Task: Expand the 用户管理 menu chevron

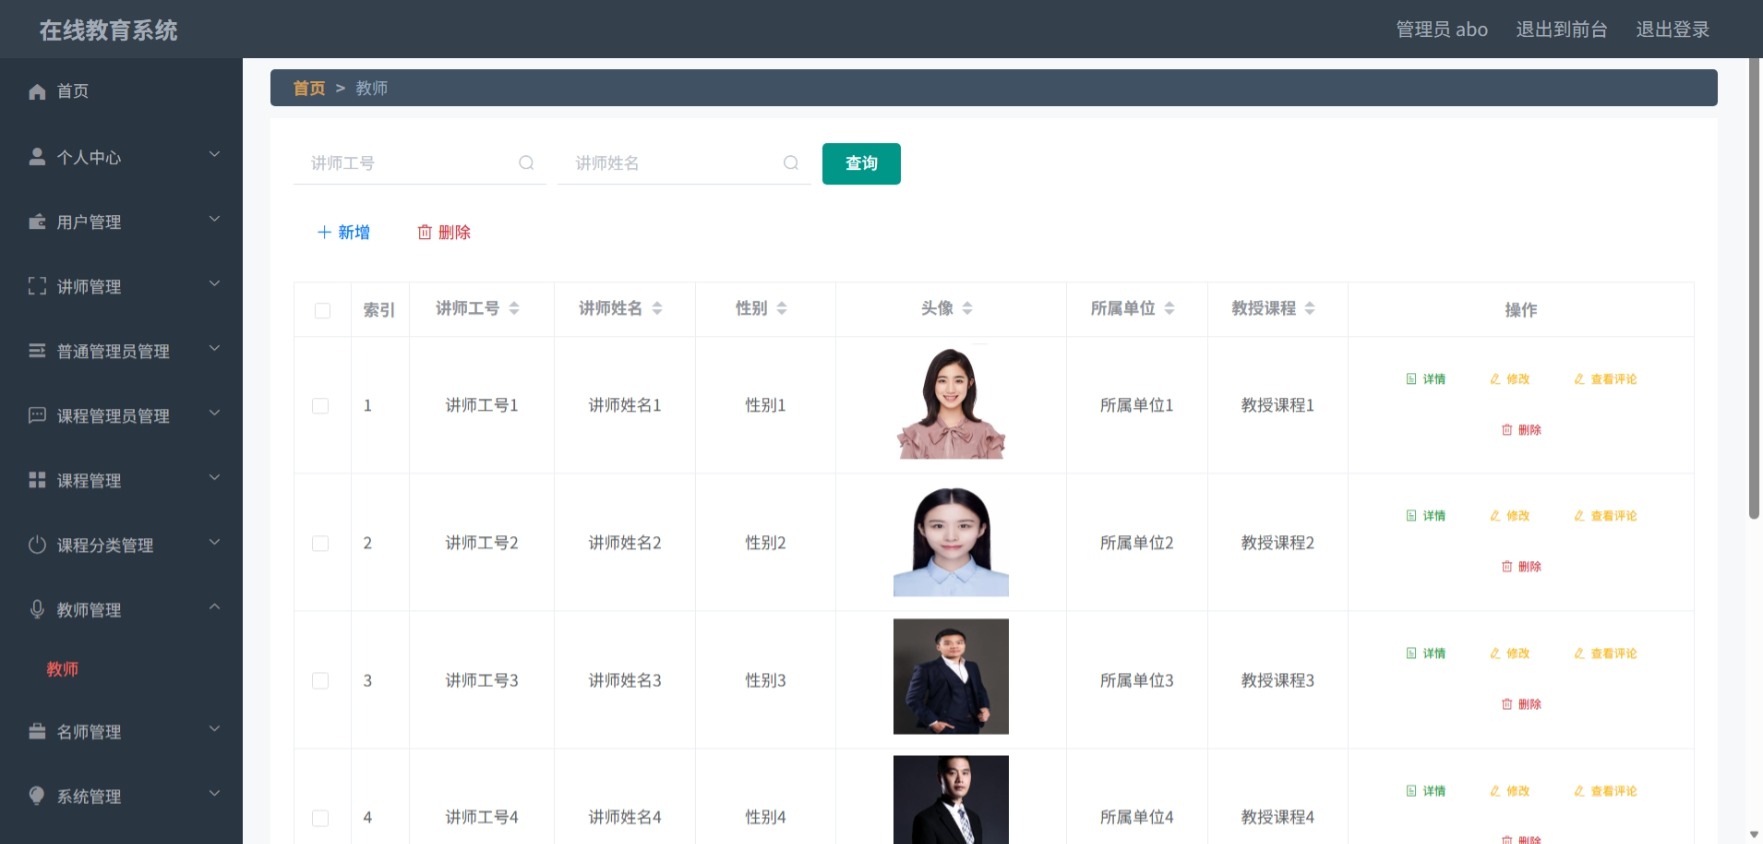Action: [214, 219]
